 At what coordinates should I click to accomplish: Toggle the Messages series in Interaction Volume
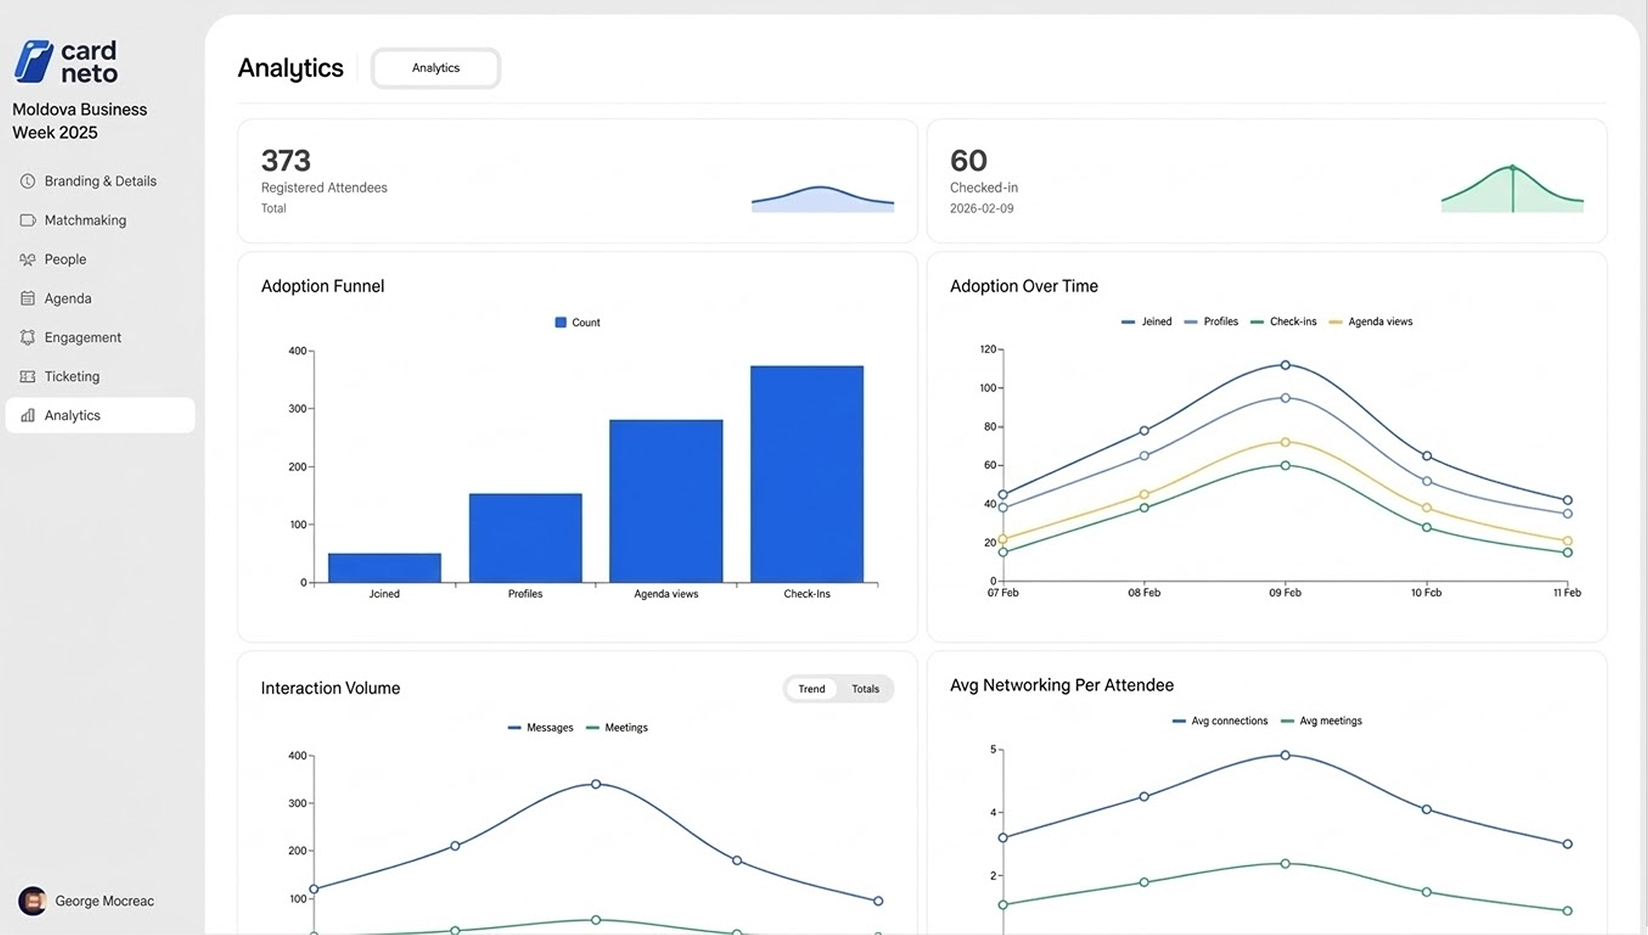point(540,727)
